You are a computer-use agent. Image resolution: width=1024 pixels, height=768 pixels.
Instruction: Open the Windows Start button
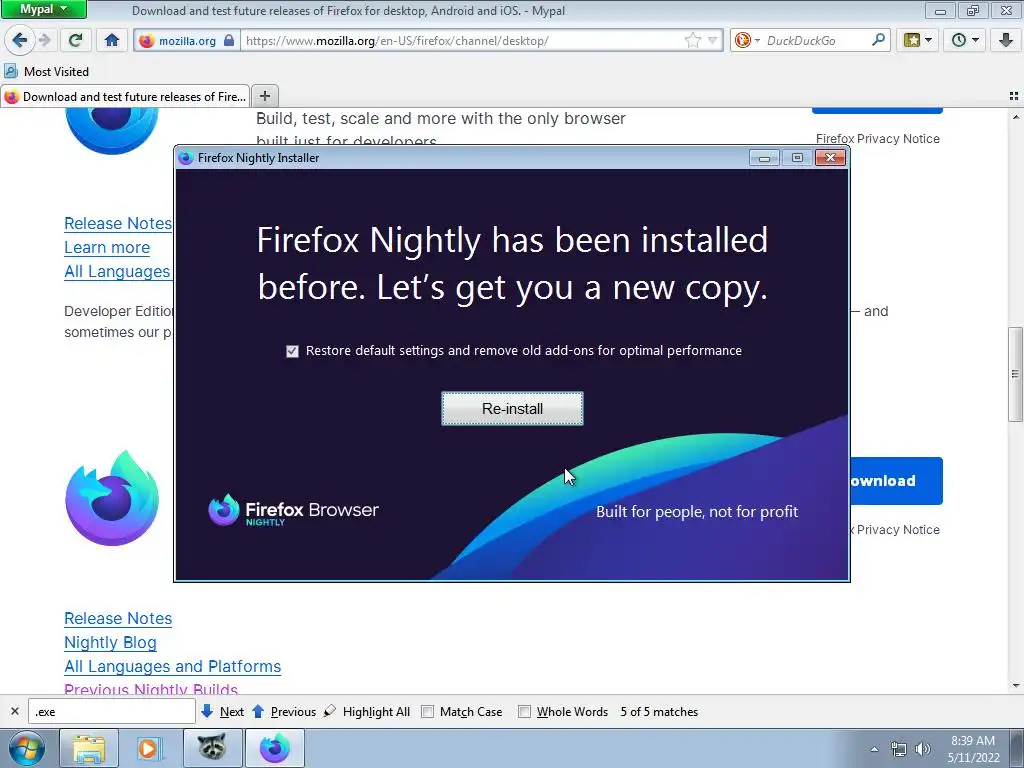[27, 749]
